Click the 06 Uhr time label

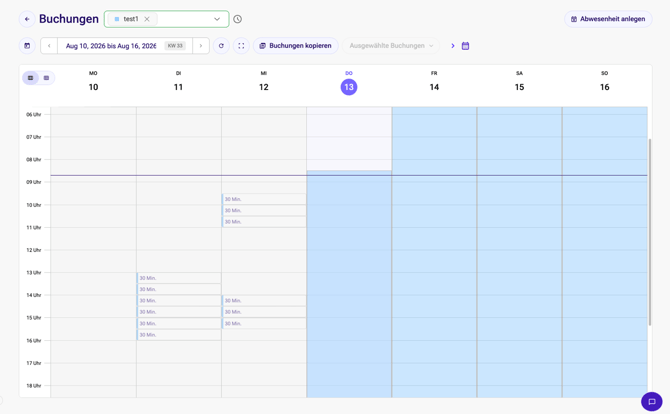click(x=34, y=115)
